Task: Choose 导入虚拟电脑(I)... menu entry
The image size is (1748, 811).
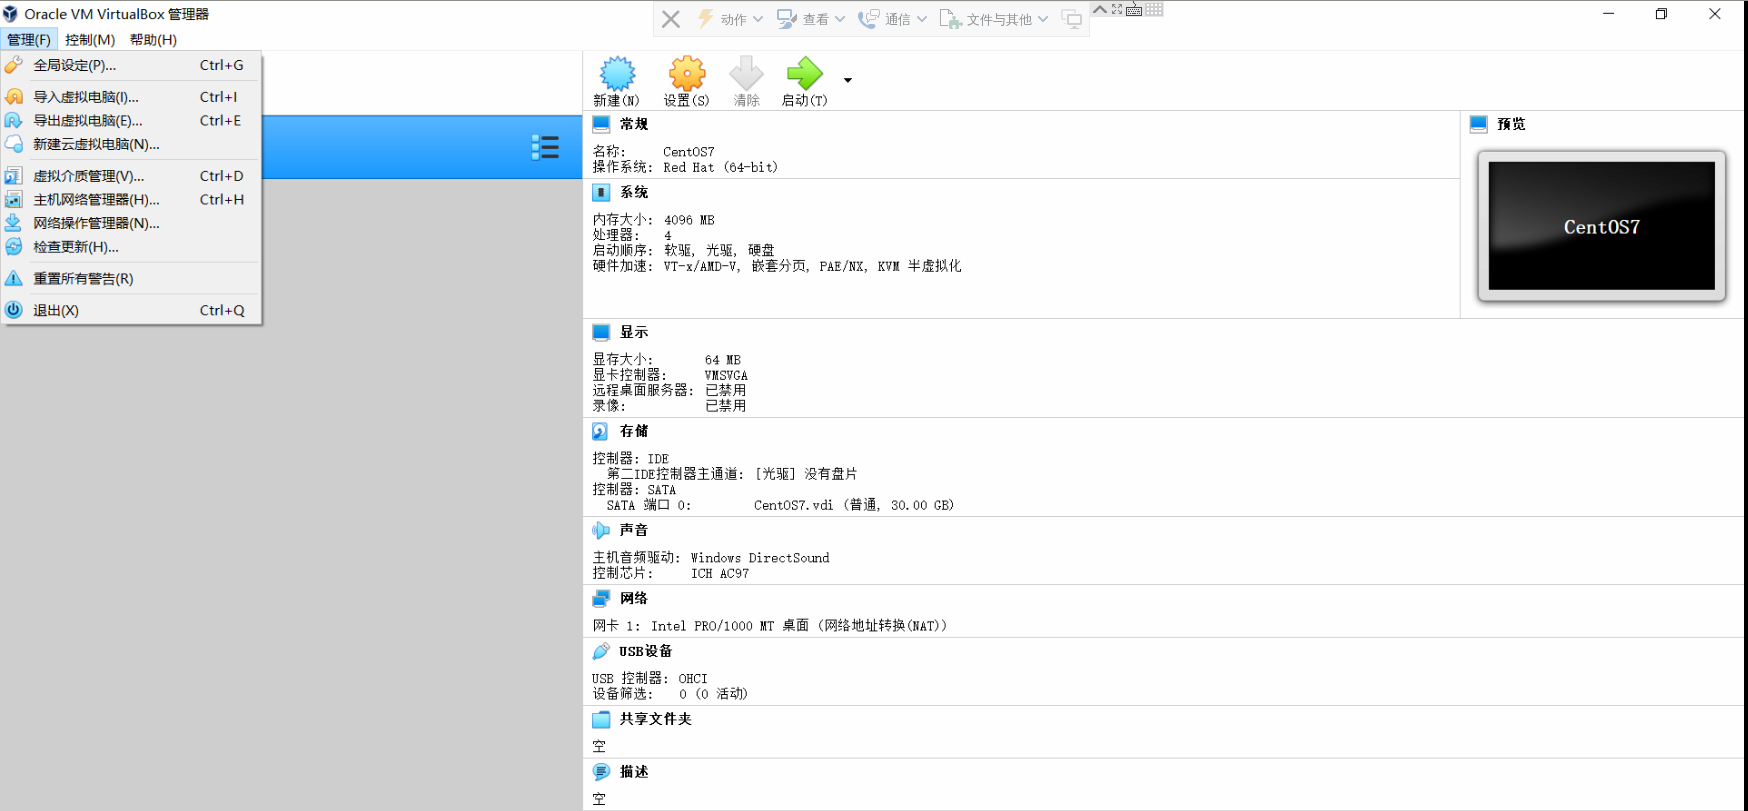Action: tap(131, 97)
